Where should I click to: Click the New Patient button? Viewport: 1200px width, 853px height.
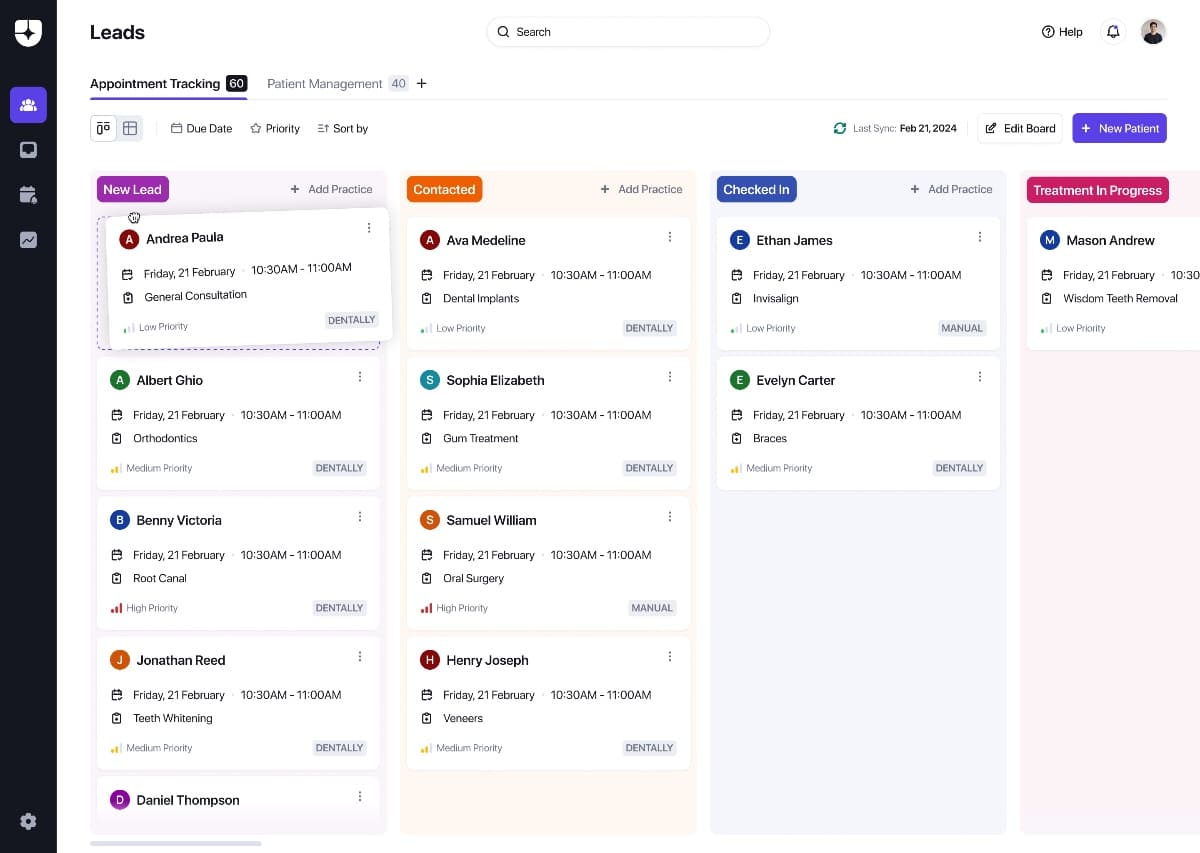tap(1119, 128)
